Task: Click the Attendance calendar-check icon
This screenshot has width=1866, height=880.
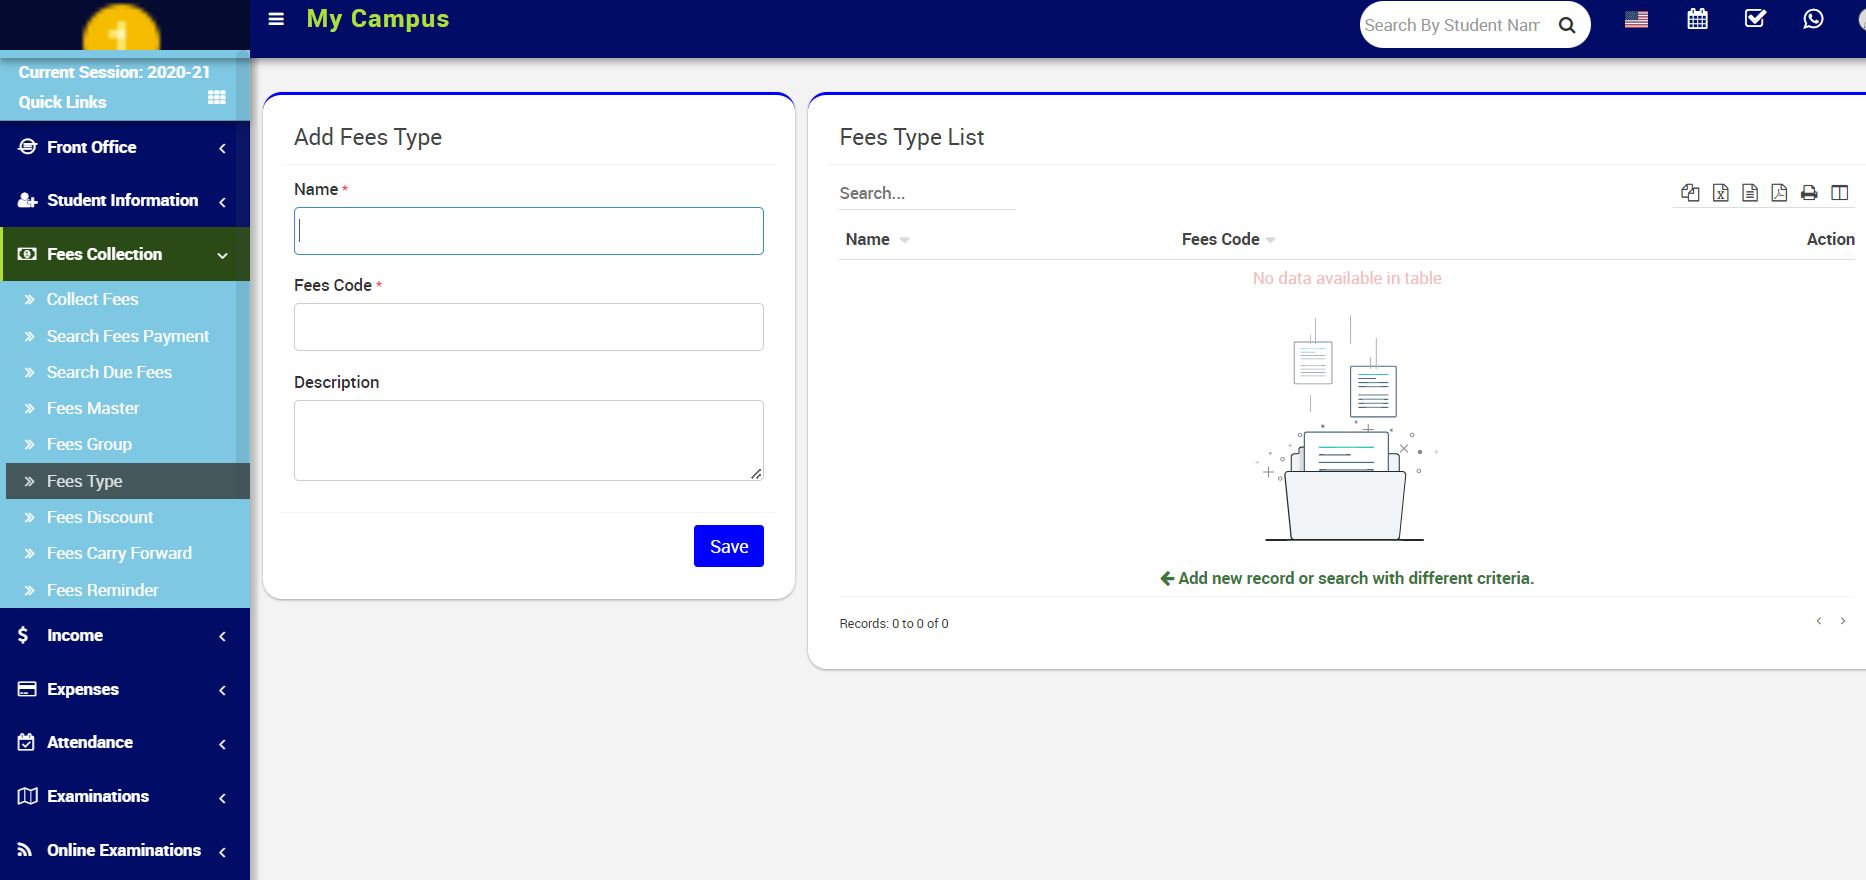Action: click(x=27, y=742)
